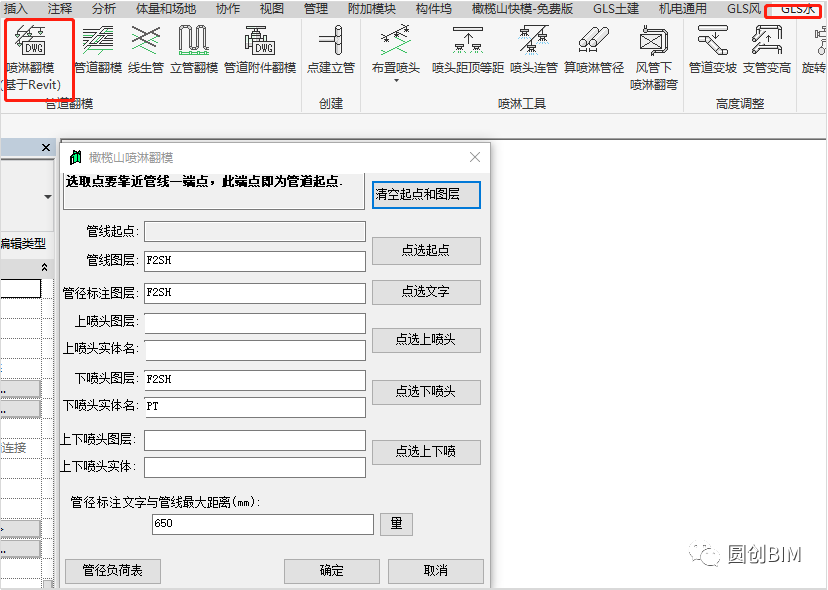Open the 附加模块 ribbon tab

tap(372, 8)
